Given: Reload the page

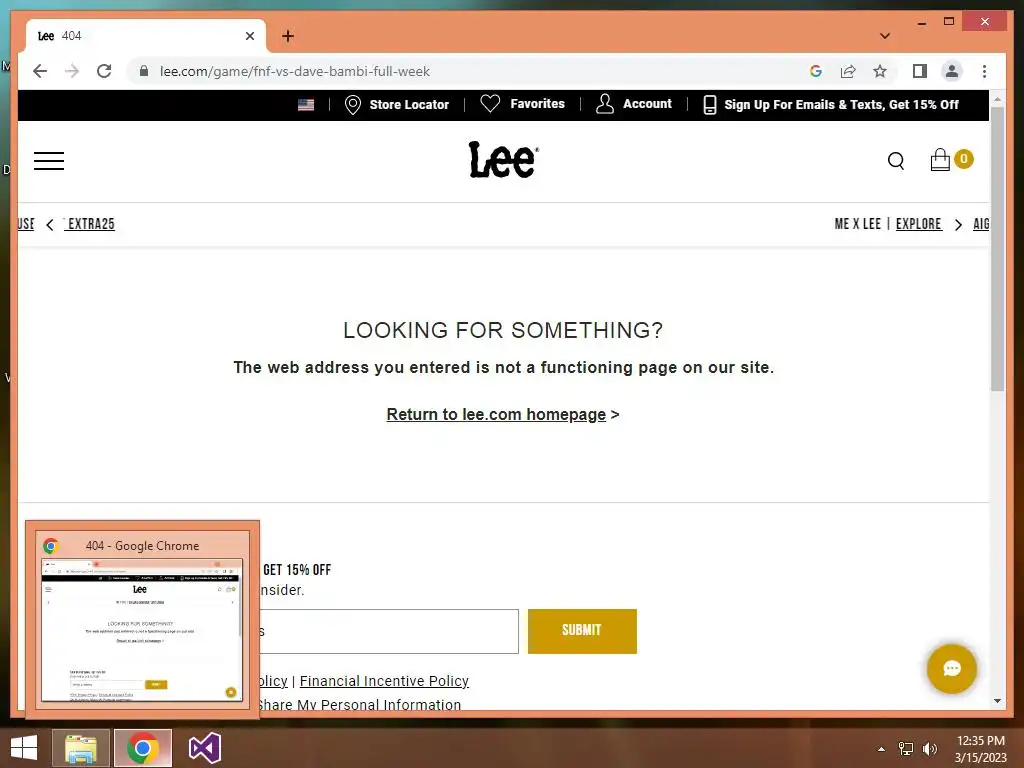Looking at the screenshot, I should tap(104, 71).
